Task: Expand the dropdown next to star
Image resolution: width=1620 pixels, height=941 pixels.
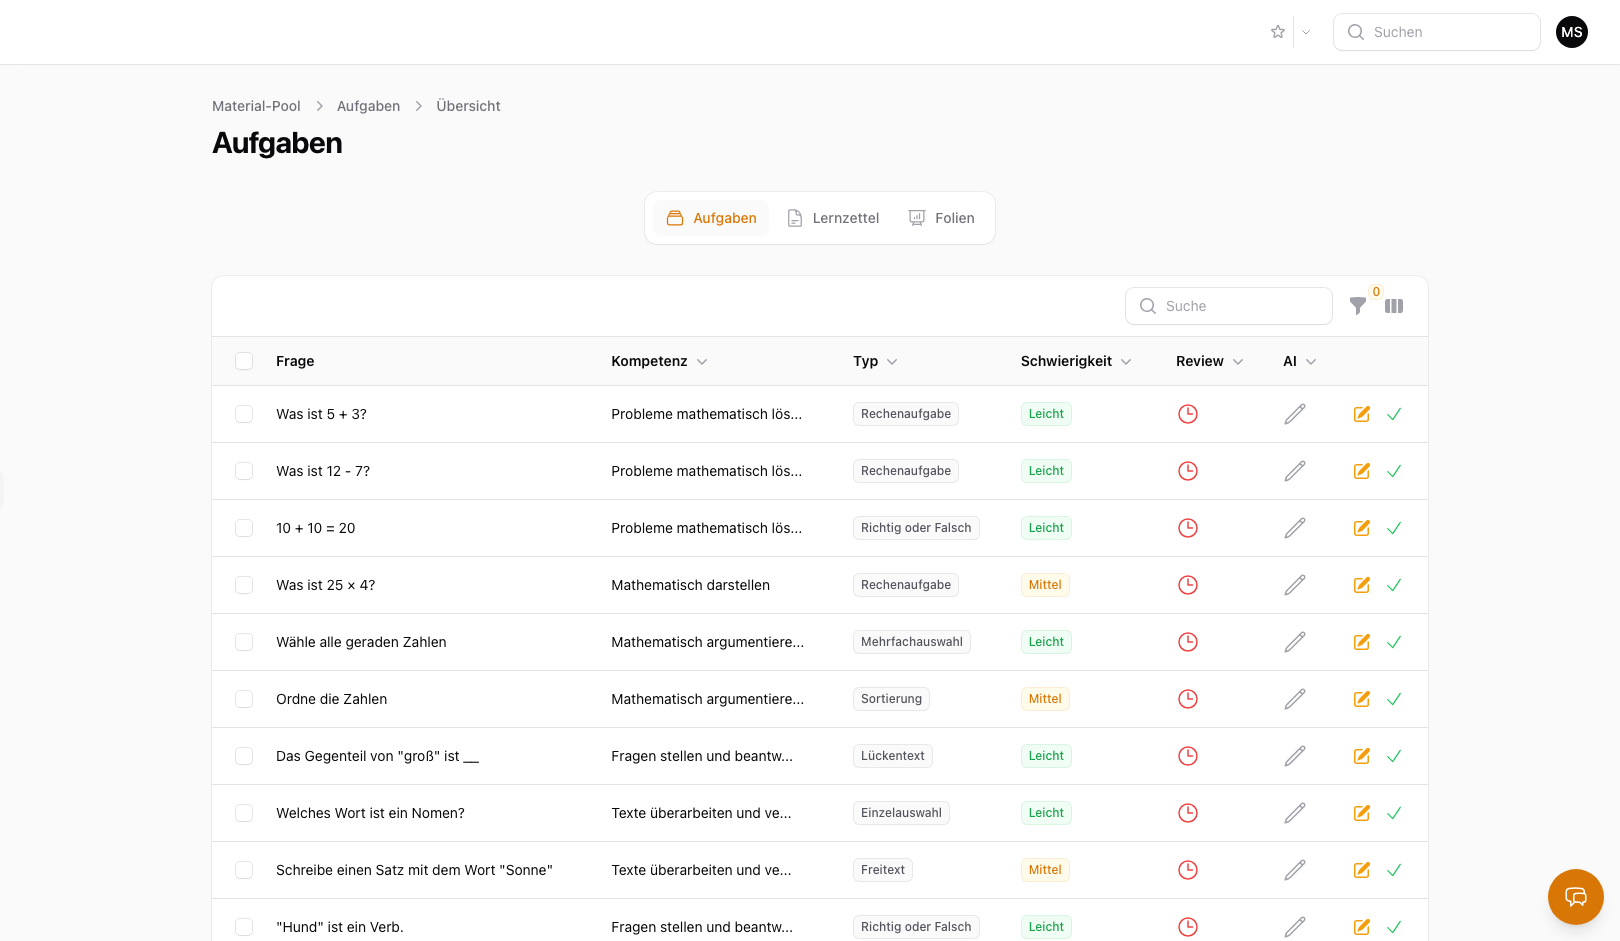Action: tap(1305, 32)
